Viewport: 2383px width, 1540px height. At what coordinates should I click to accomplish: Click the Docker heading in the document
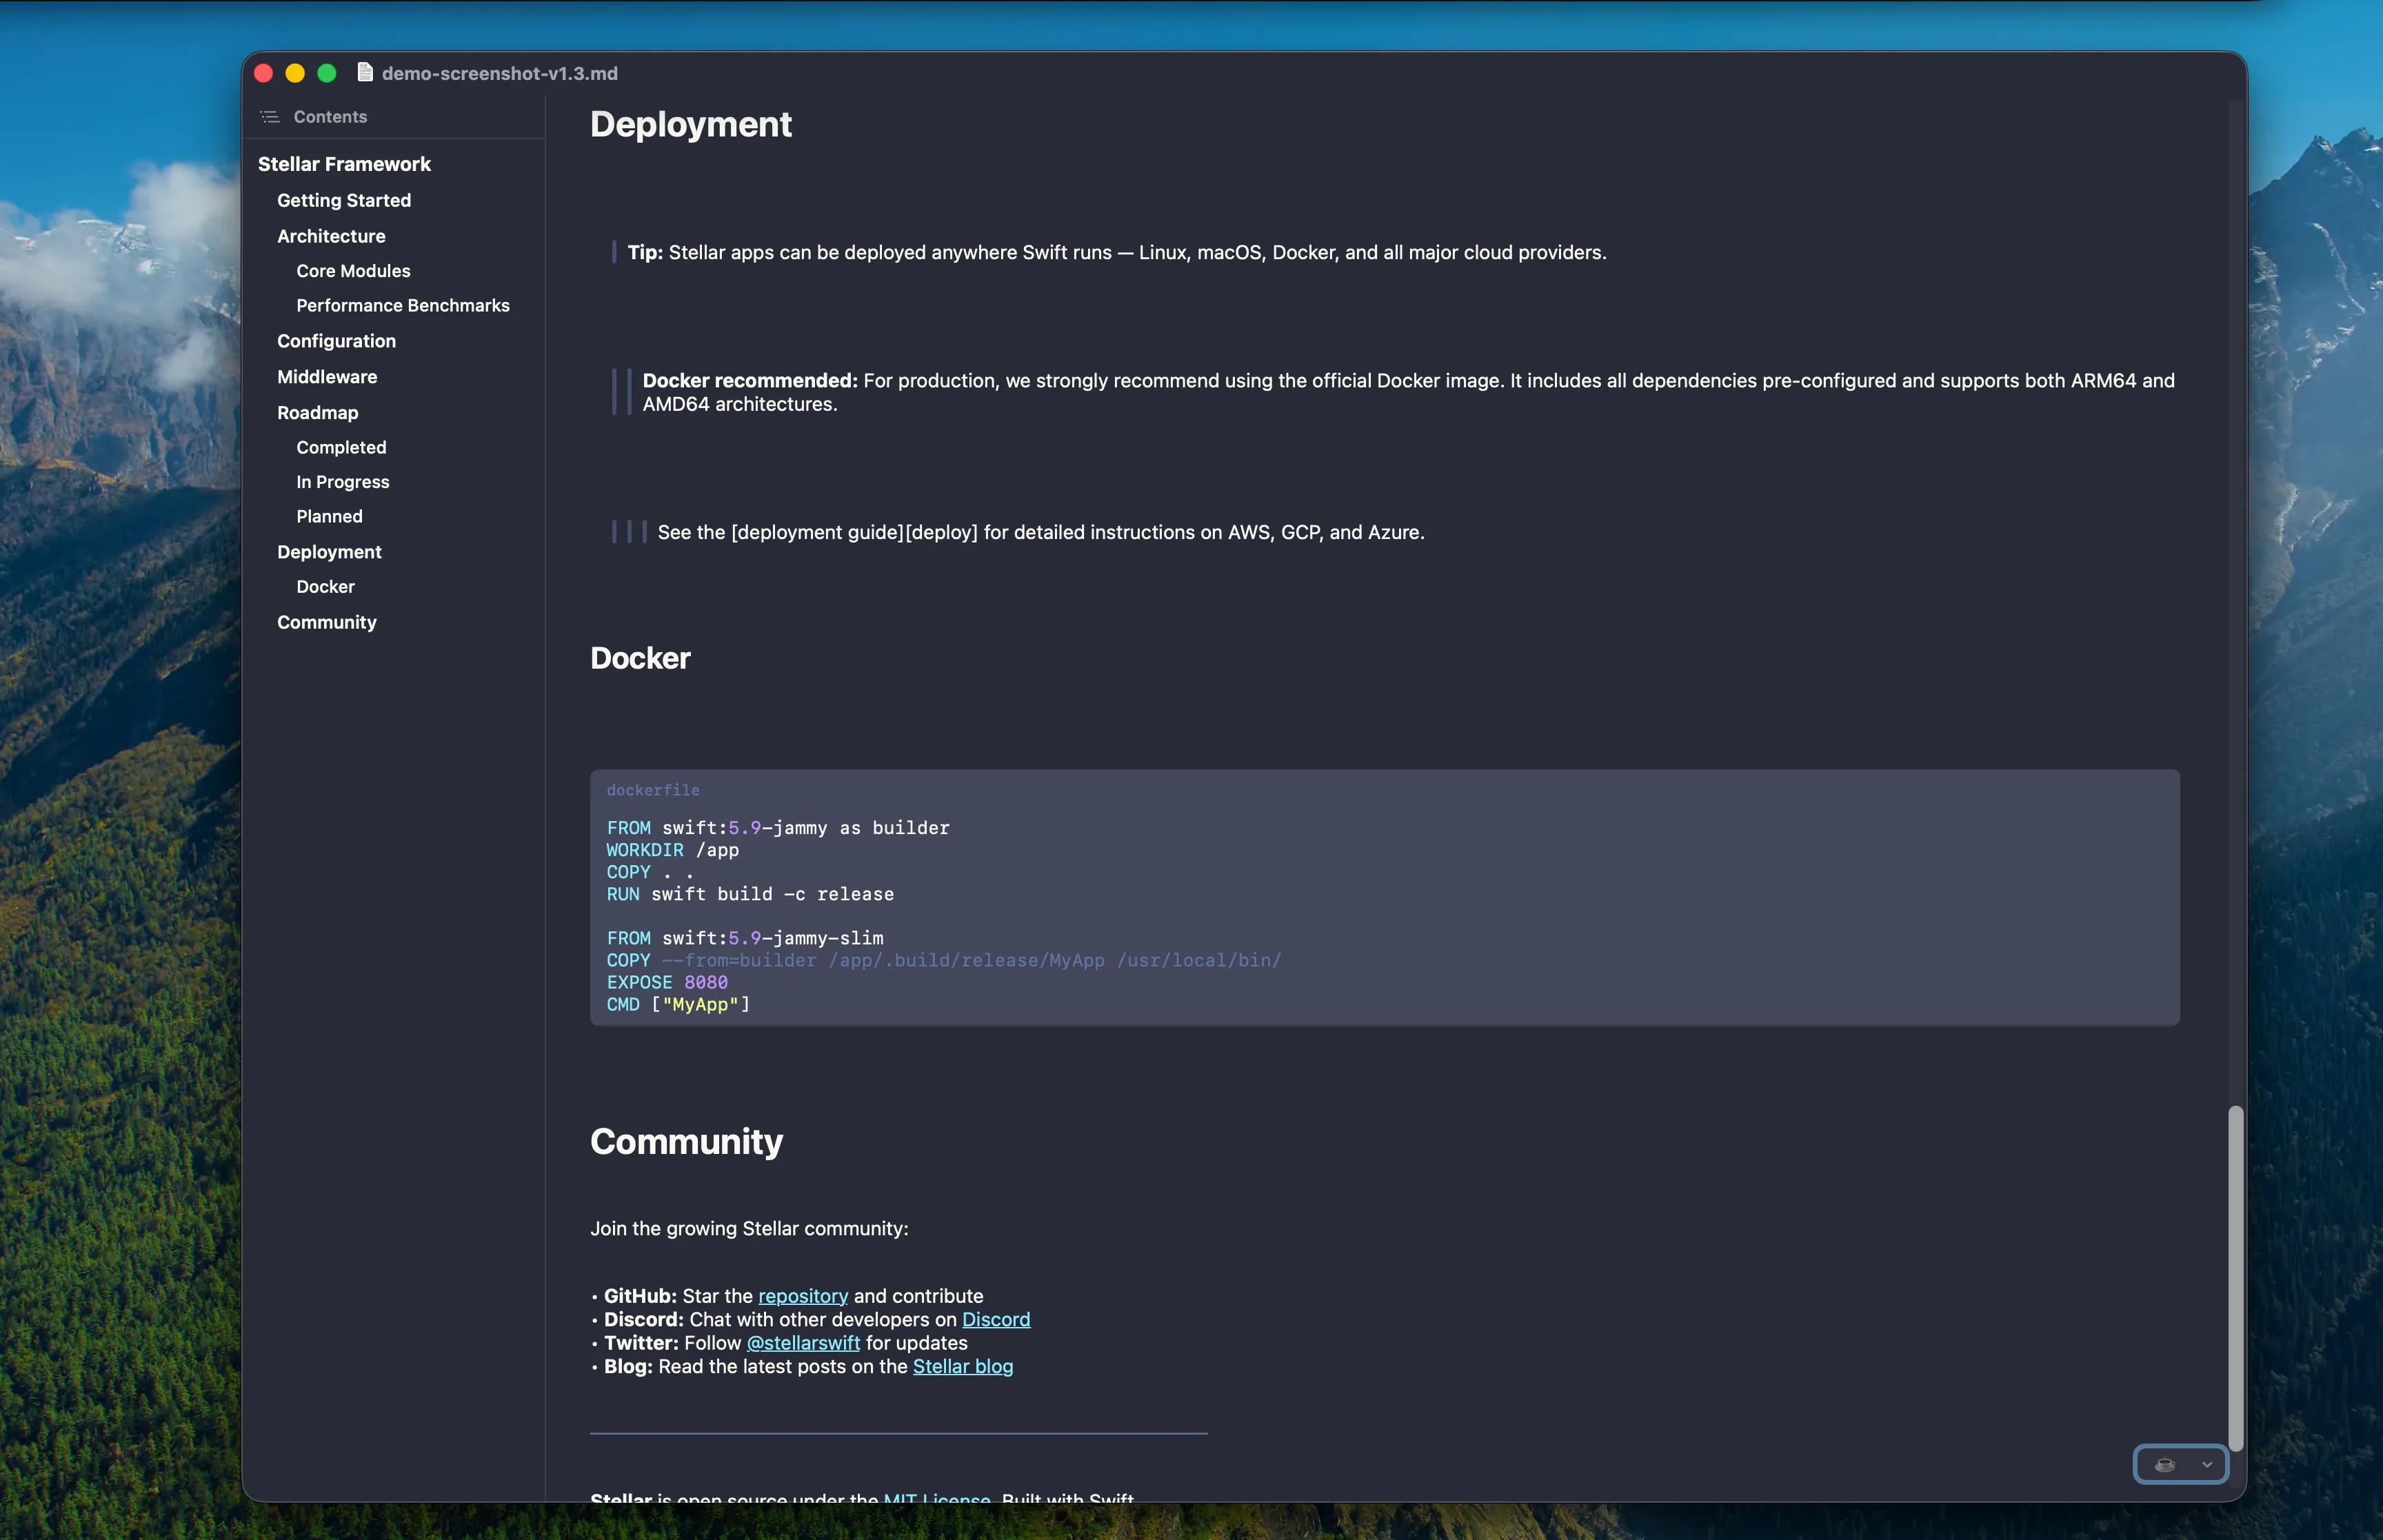[640, 658]
